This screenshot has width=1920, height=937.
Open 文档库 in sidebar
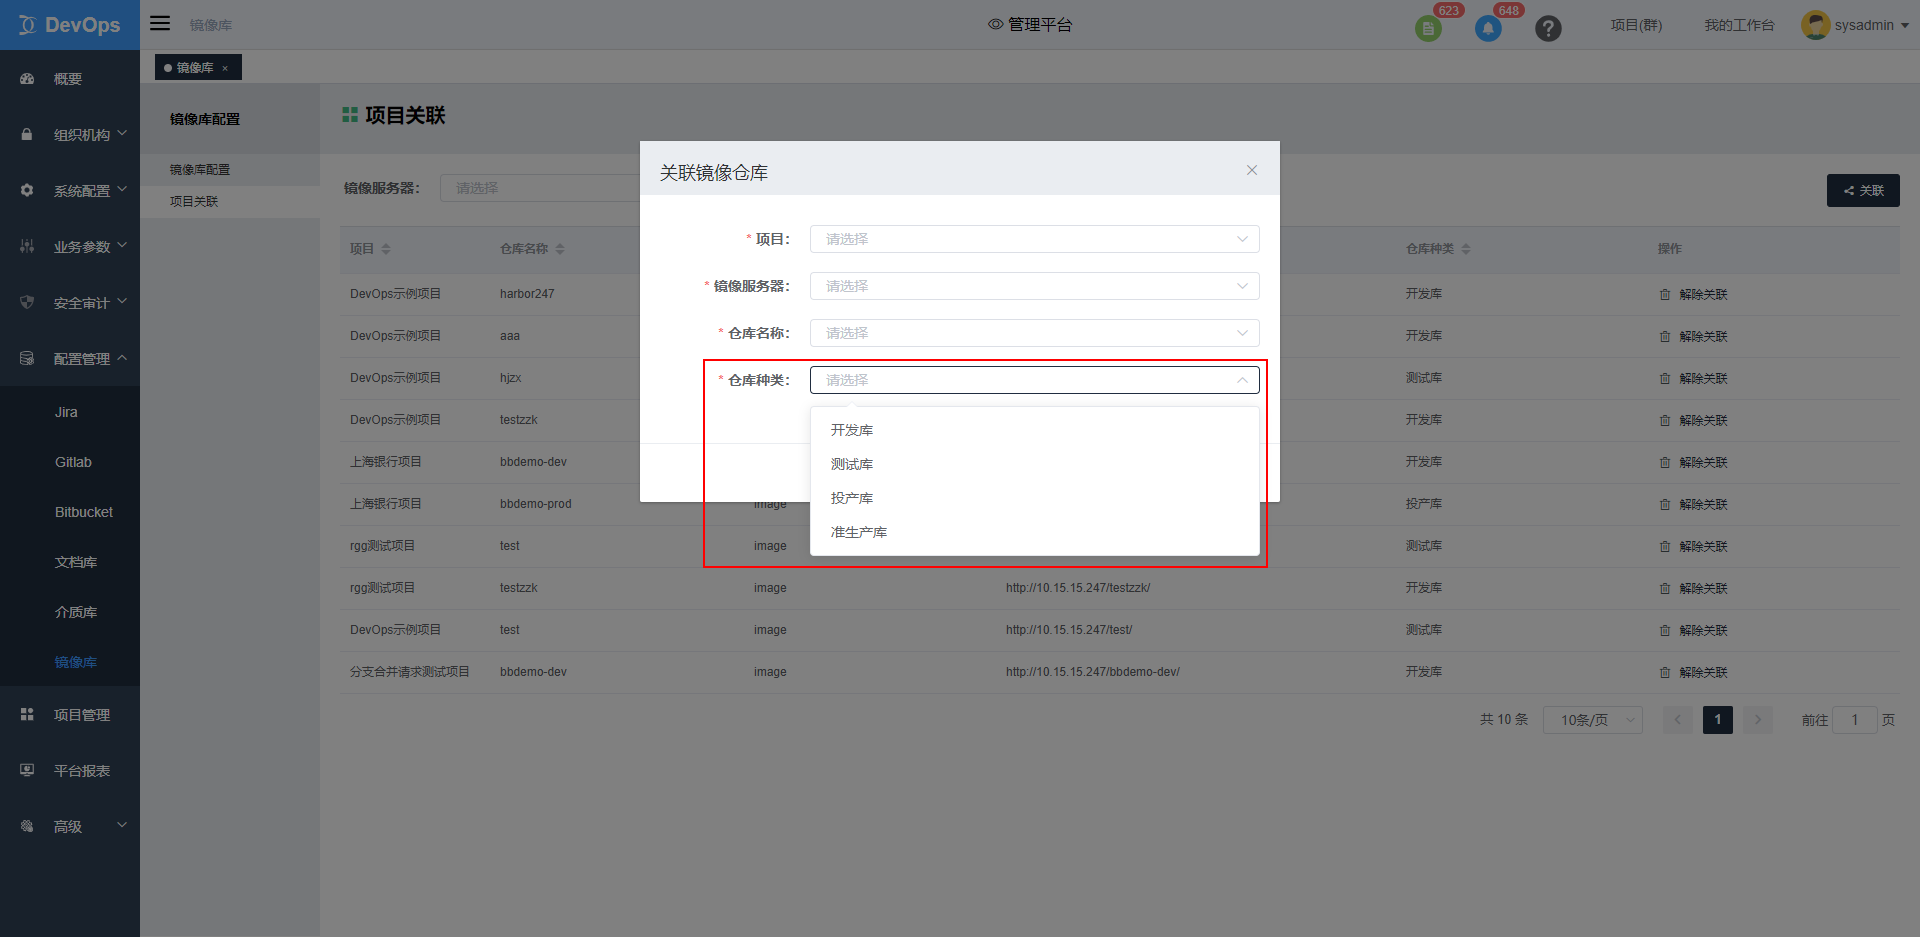click(76, 562)
